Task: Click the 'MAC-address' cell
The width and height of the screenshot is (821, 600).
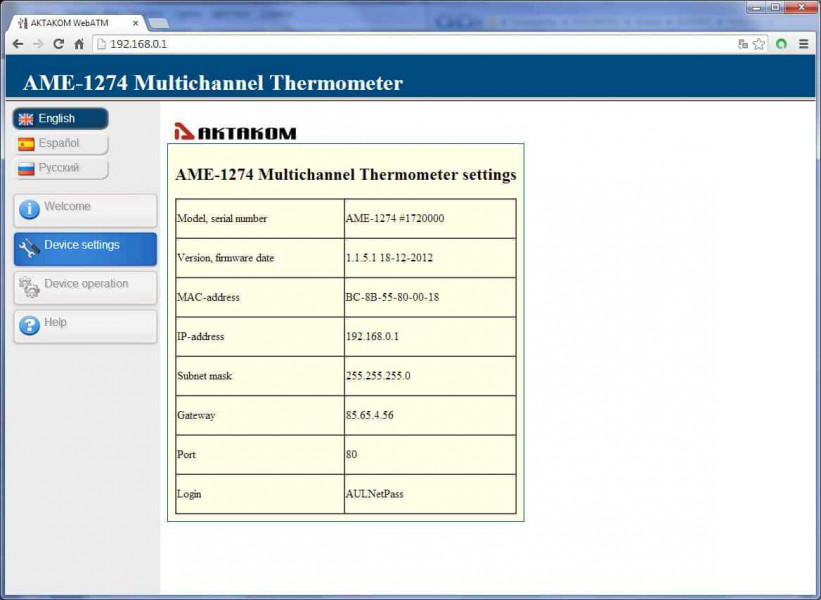Action: pos(260,297)
